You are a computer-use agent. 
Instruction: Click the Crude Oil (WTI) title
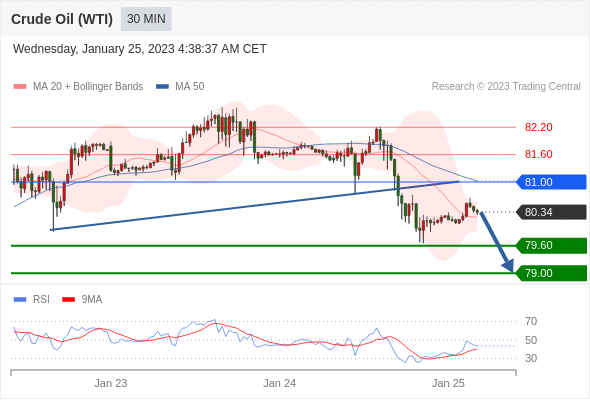click(x=62, y=19)
